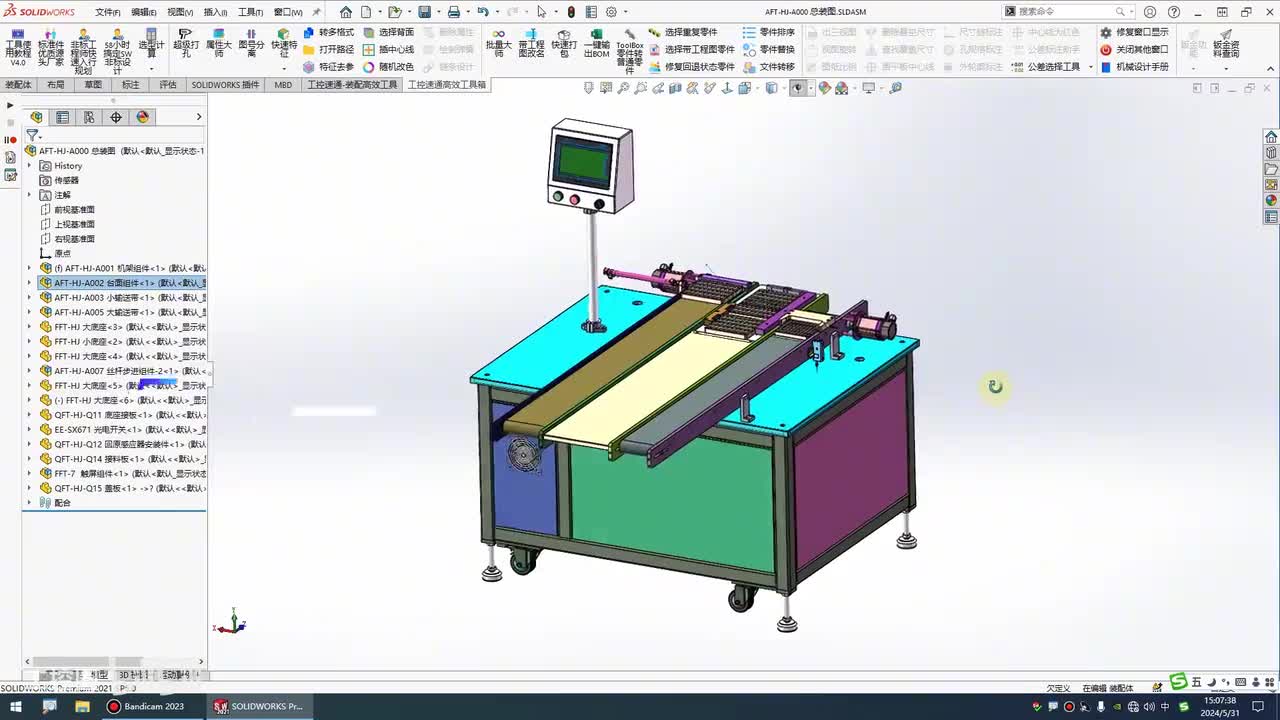Click the 打开路径 button
The width and height of the screenshot is (1280, 720).
click(329, 49)
